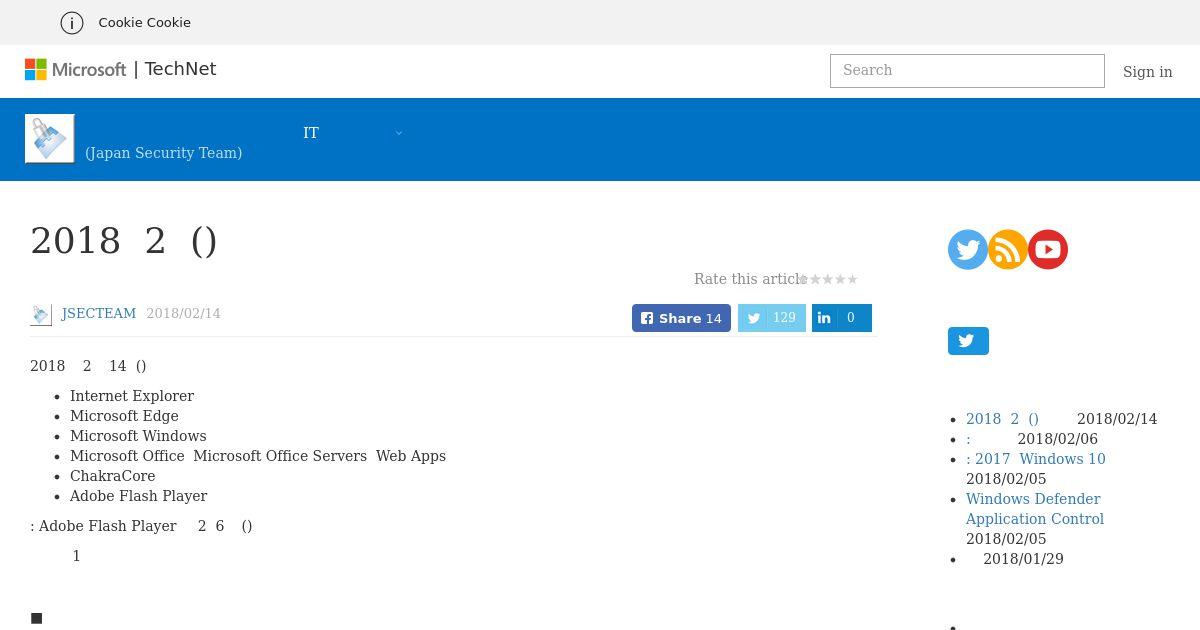Image resolution: width=1200 pixels, height=630 pixels.
Task: Click the cookie notice info icon
Action: coord(72,22)
